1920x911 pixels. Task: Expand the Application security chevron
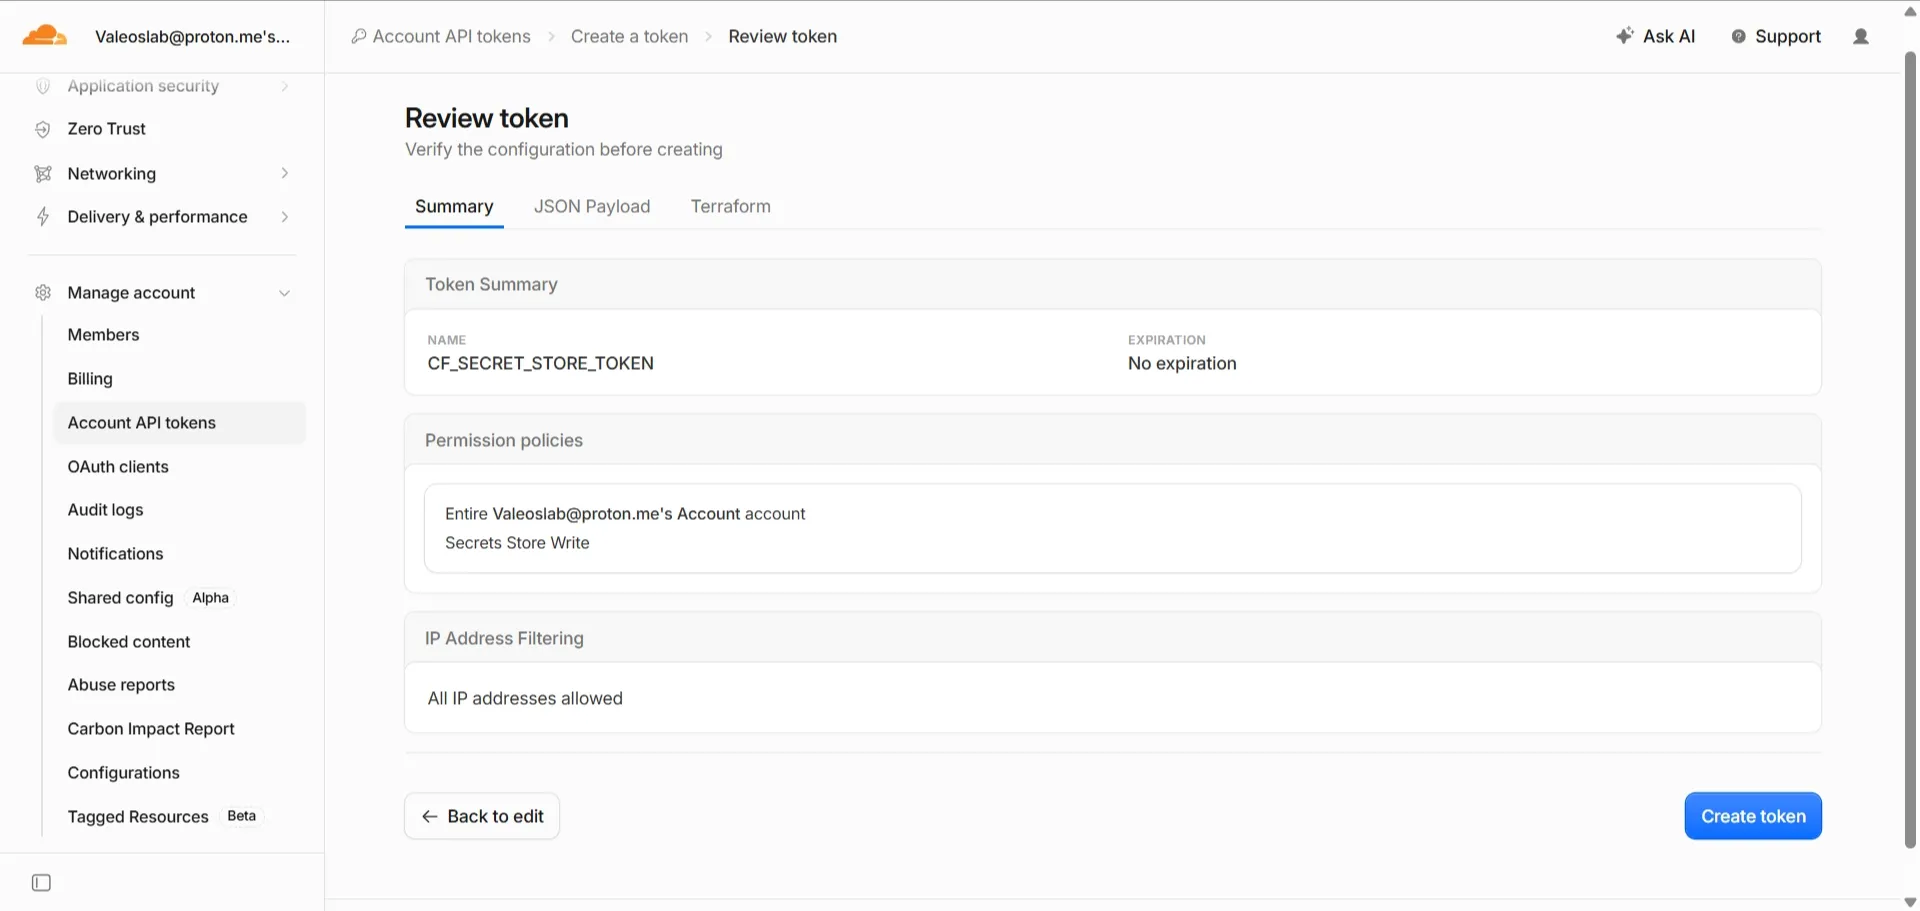point(285,86)
